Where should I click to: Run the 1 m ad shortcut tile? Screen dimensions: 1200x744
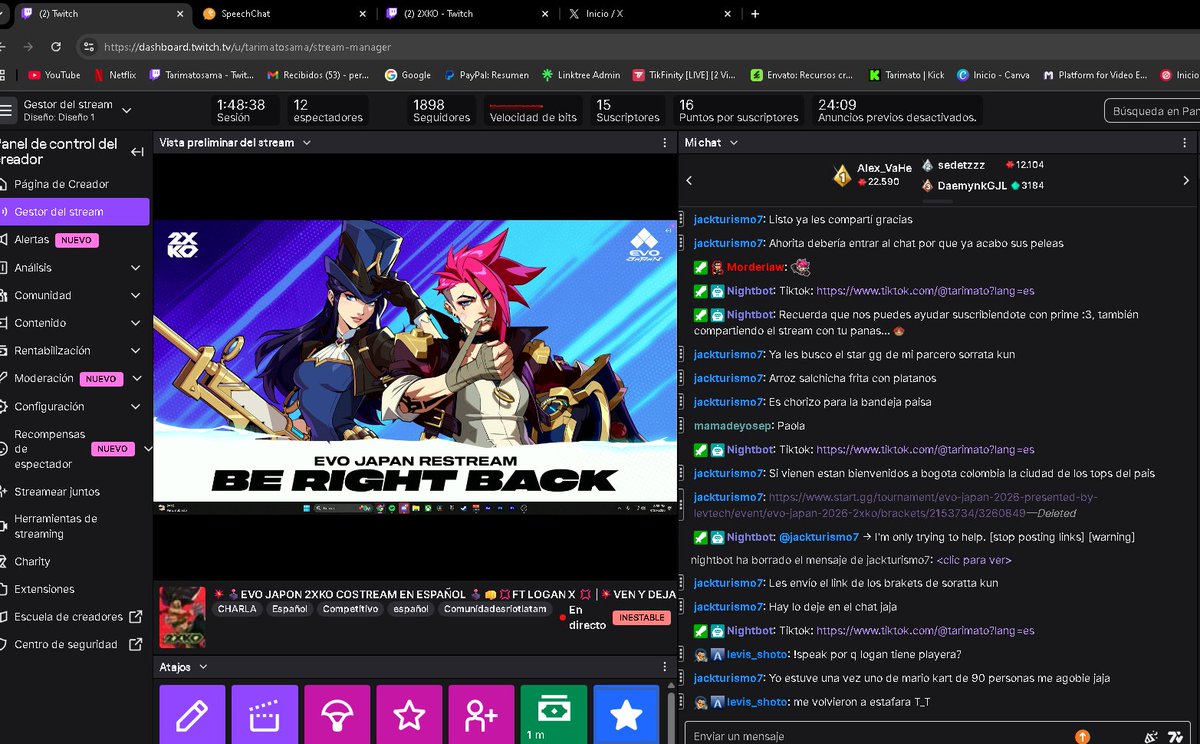click(x=553, y=715)
